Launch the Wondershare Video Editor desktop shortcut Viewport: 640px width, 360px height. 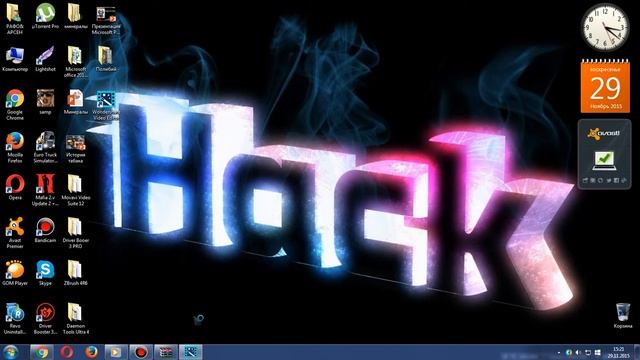click(x=105, y=105)
